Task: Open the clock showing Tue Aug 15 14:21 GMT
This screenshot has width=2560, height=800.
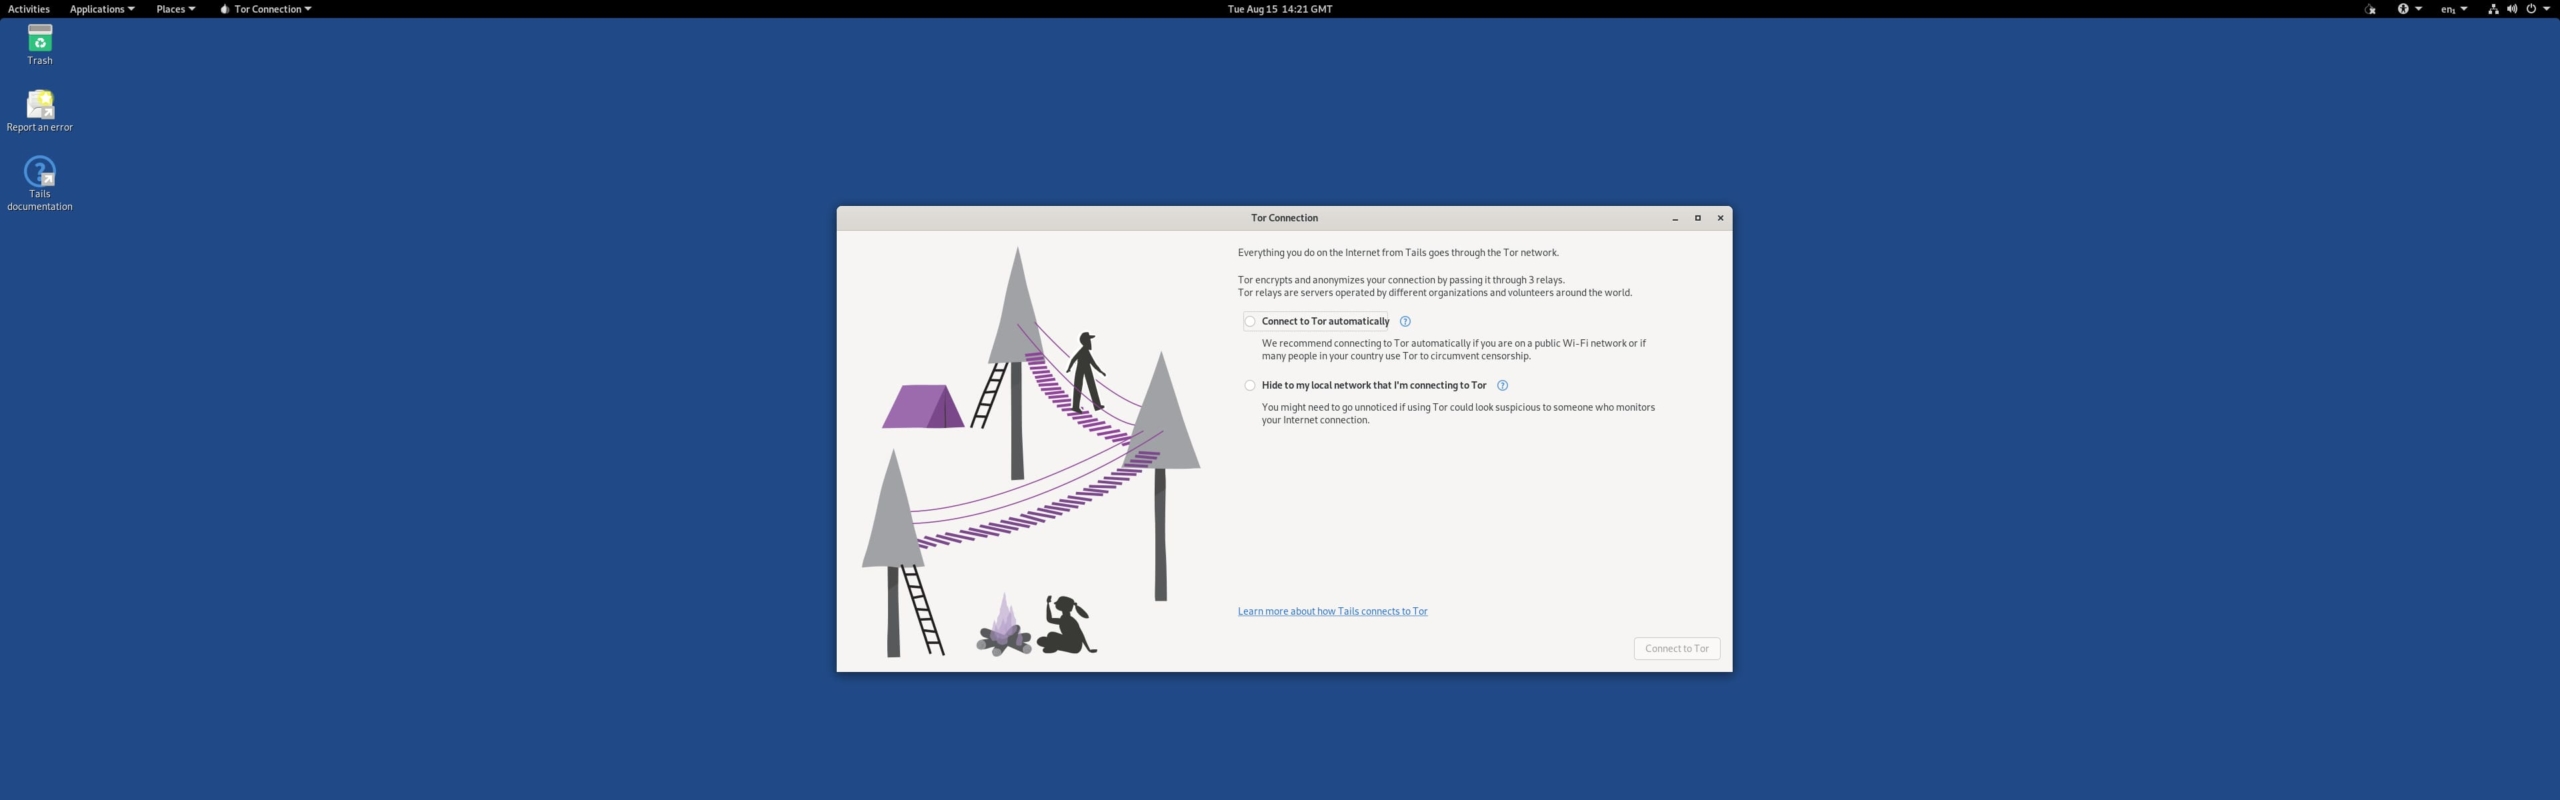Action: click(x=1280, y=9)
